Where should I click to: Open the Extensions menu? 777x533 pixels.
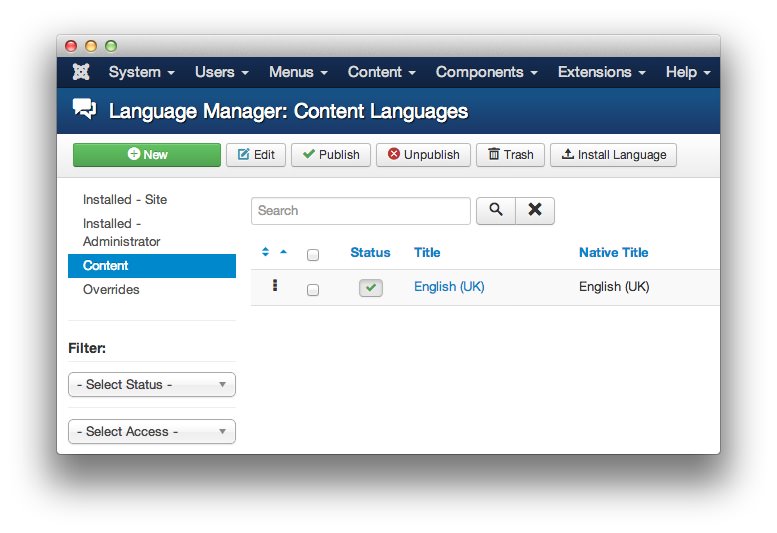[x=601, y=72]
